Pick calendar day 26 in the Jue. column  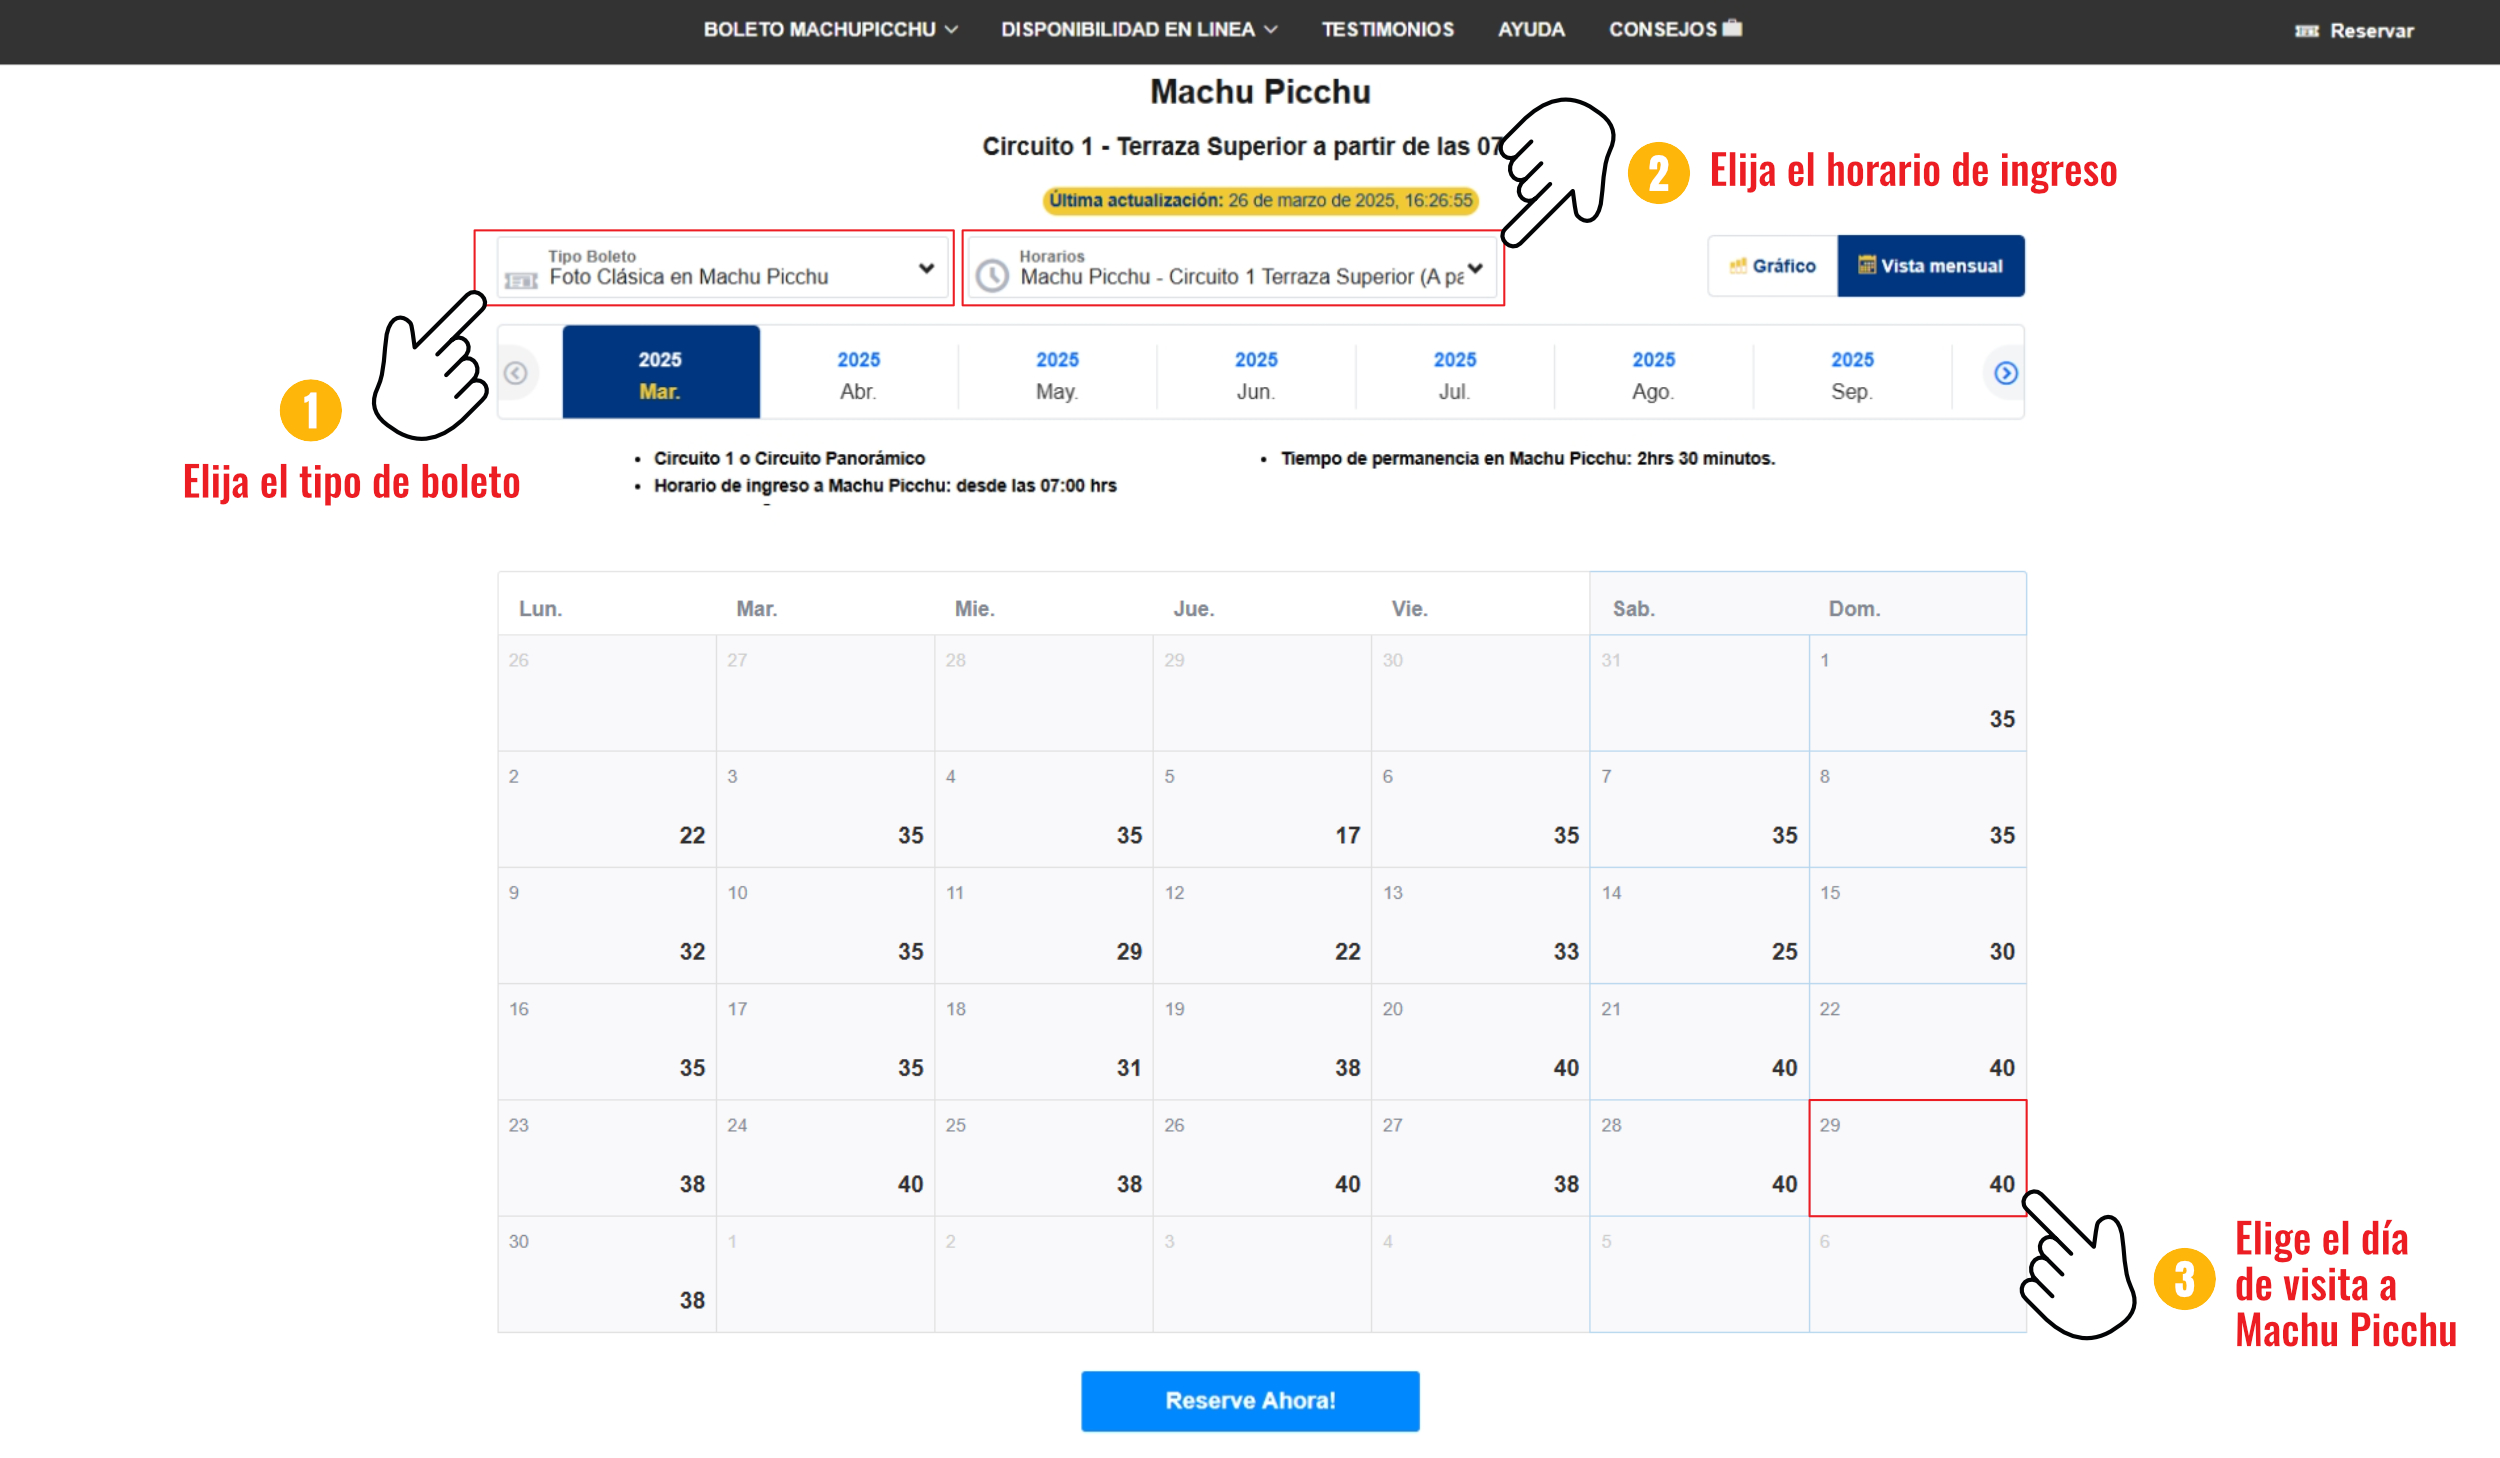click(x=1262, y=1158)
